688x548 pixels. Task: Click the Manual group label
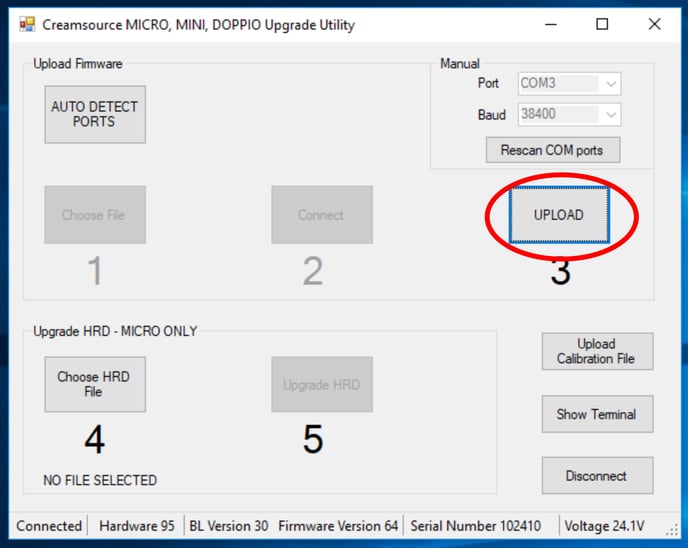[460, 64]
